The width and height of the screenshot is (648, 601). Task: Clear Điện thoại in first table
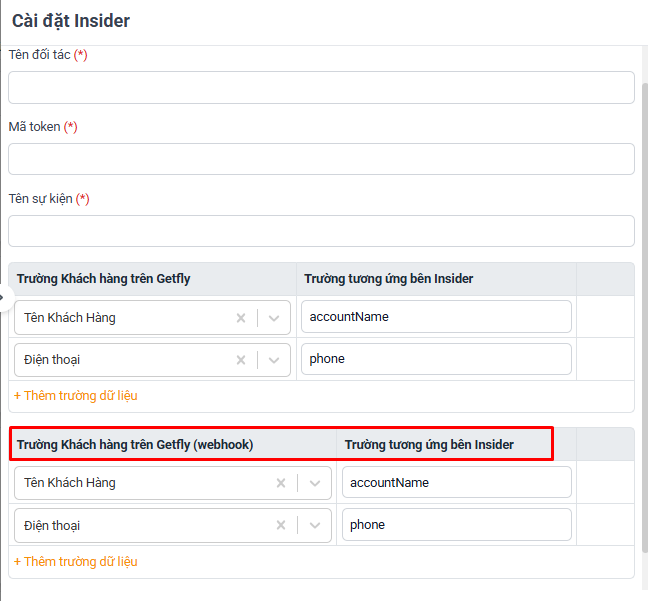tap(241, 360)
